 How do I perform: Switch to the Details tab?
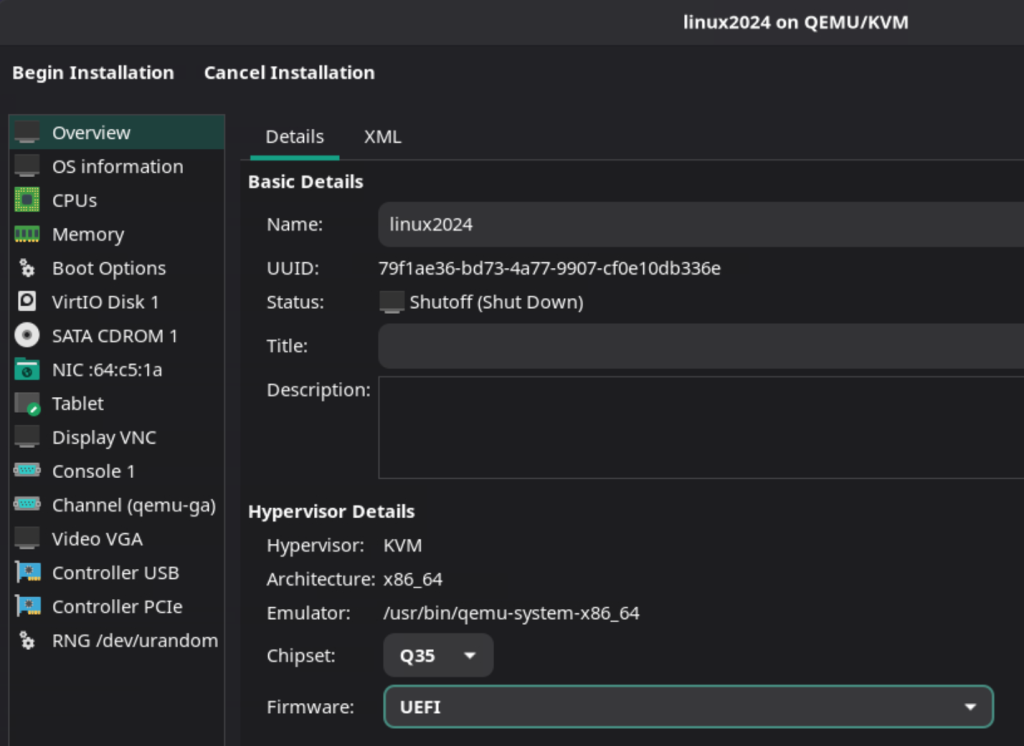(295, 137)
